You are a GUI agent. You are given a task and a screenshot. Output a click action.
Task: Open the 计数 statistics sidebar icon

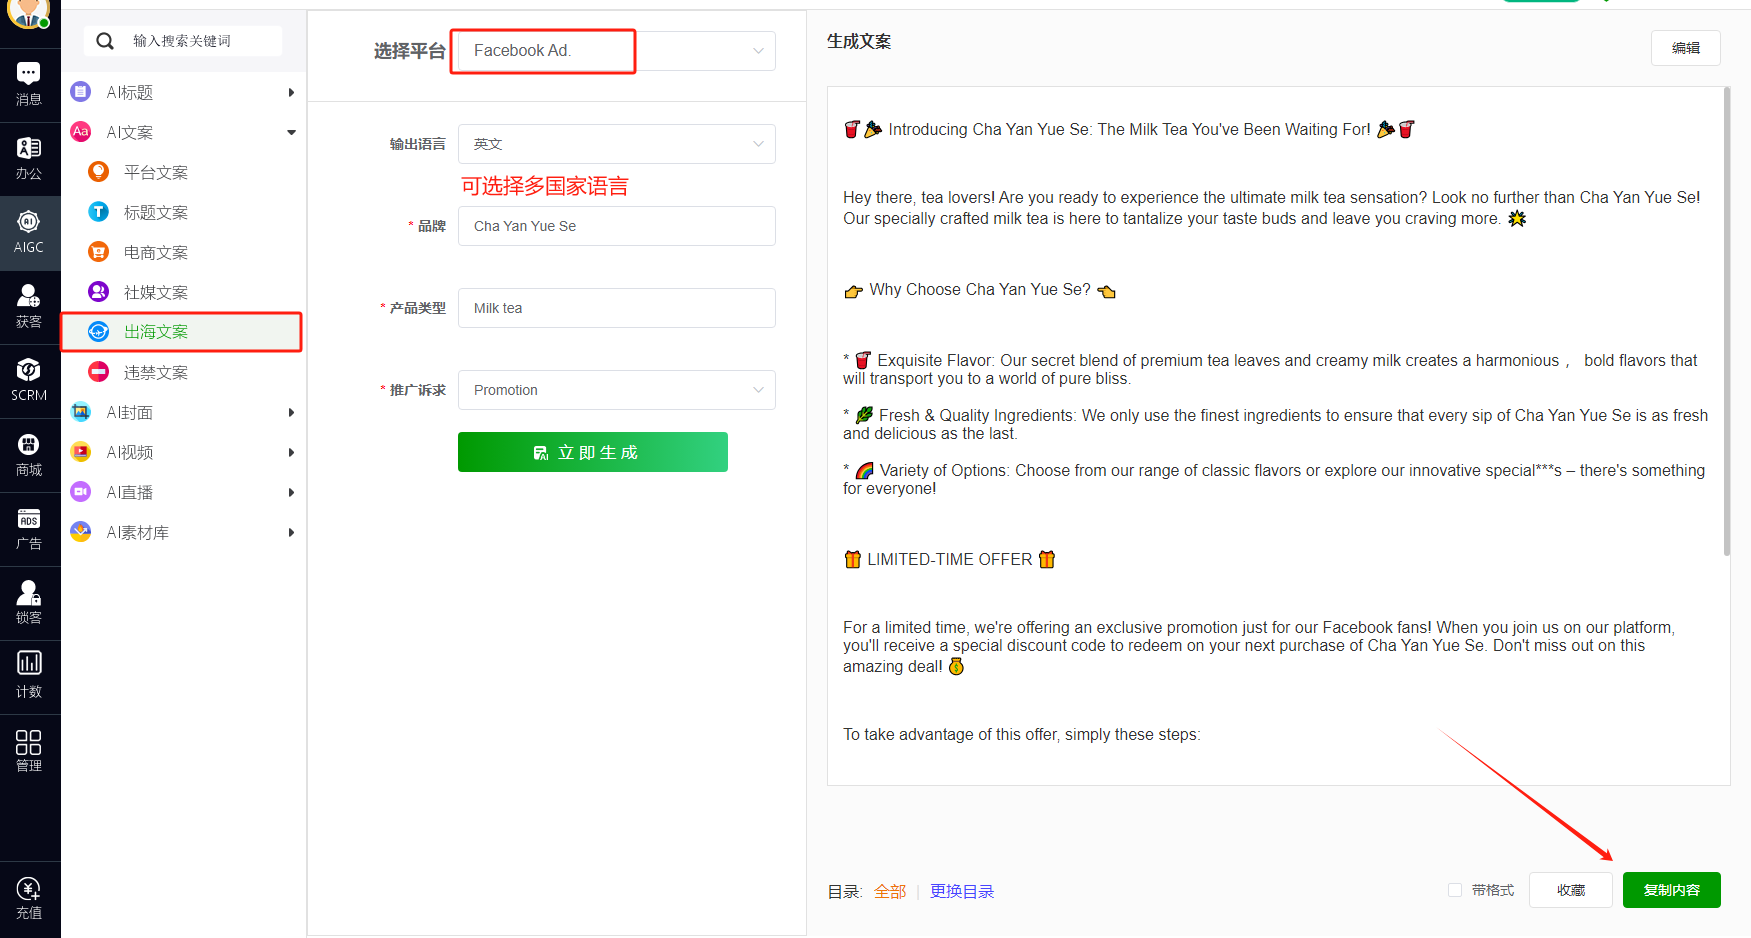pyautogui.click(x=29, y=677)
